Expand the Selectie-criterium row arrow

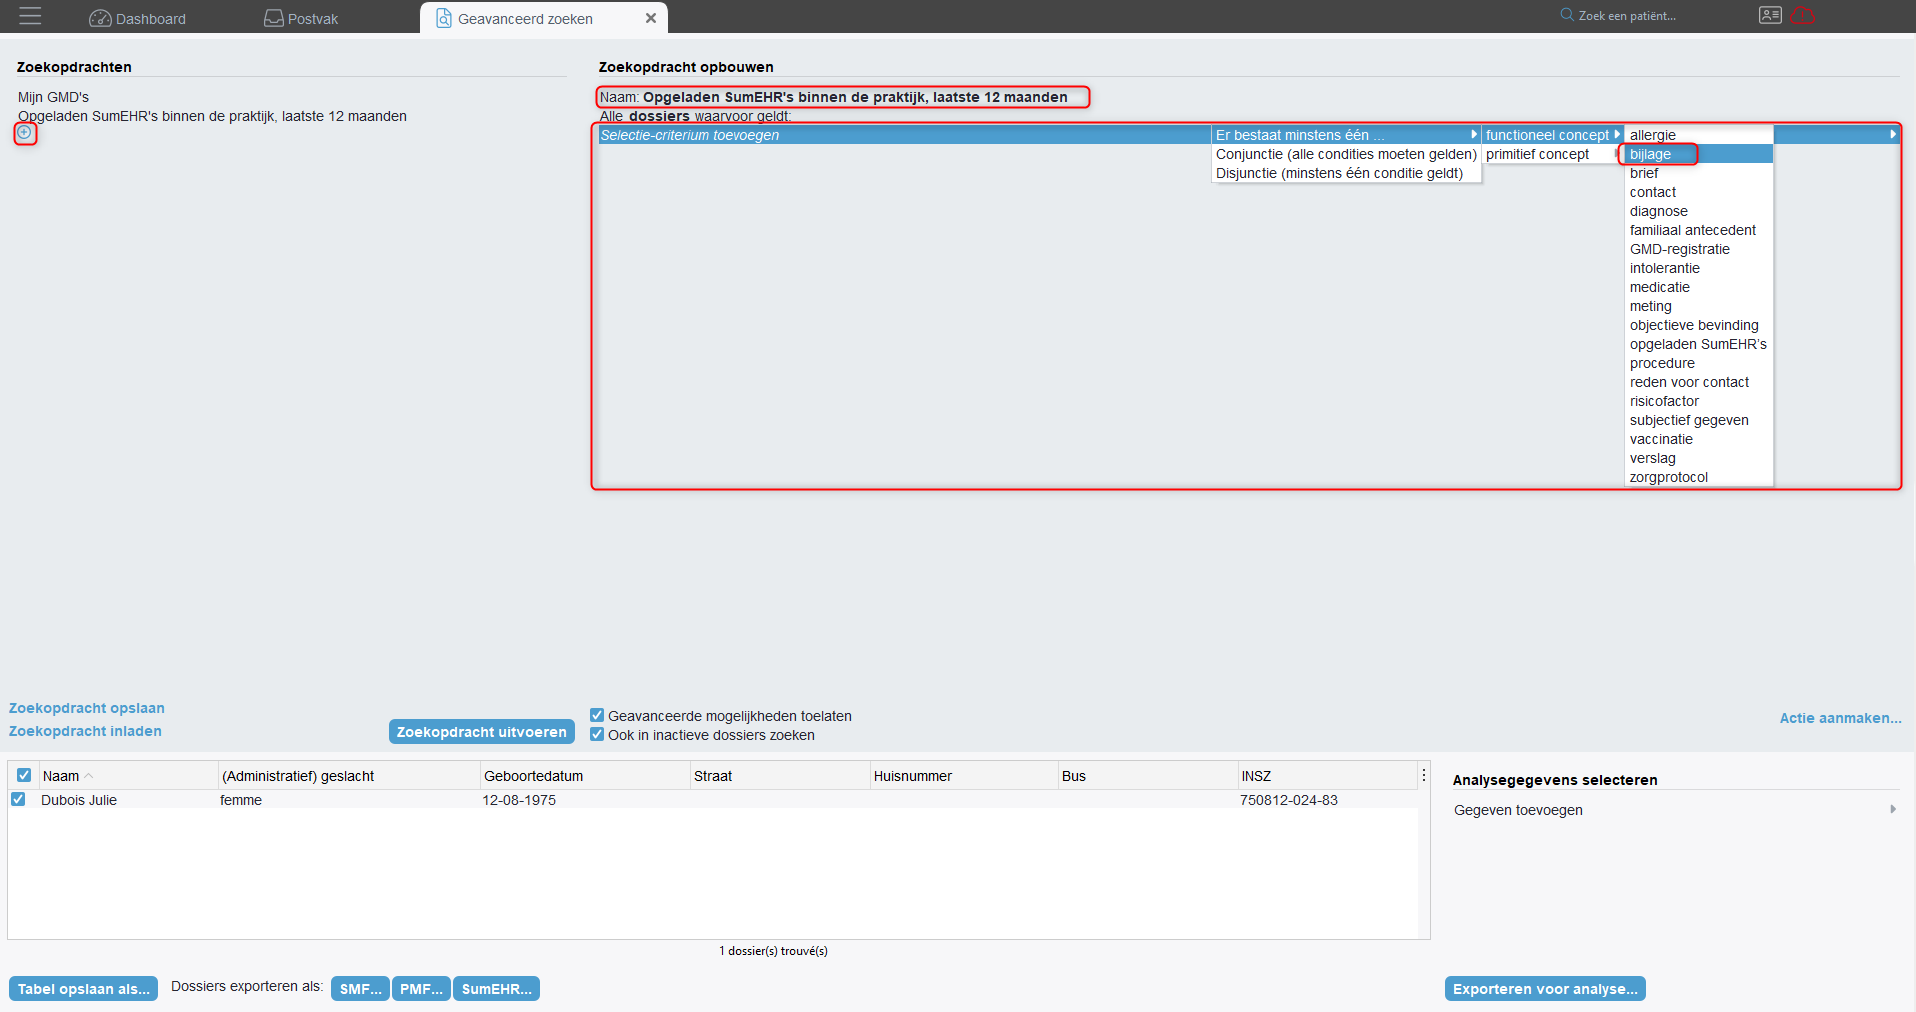pyautogui.click(x=1892, y=134)
